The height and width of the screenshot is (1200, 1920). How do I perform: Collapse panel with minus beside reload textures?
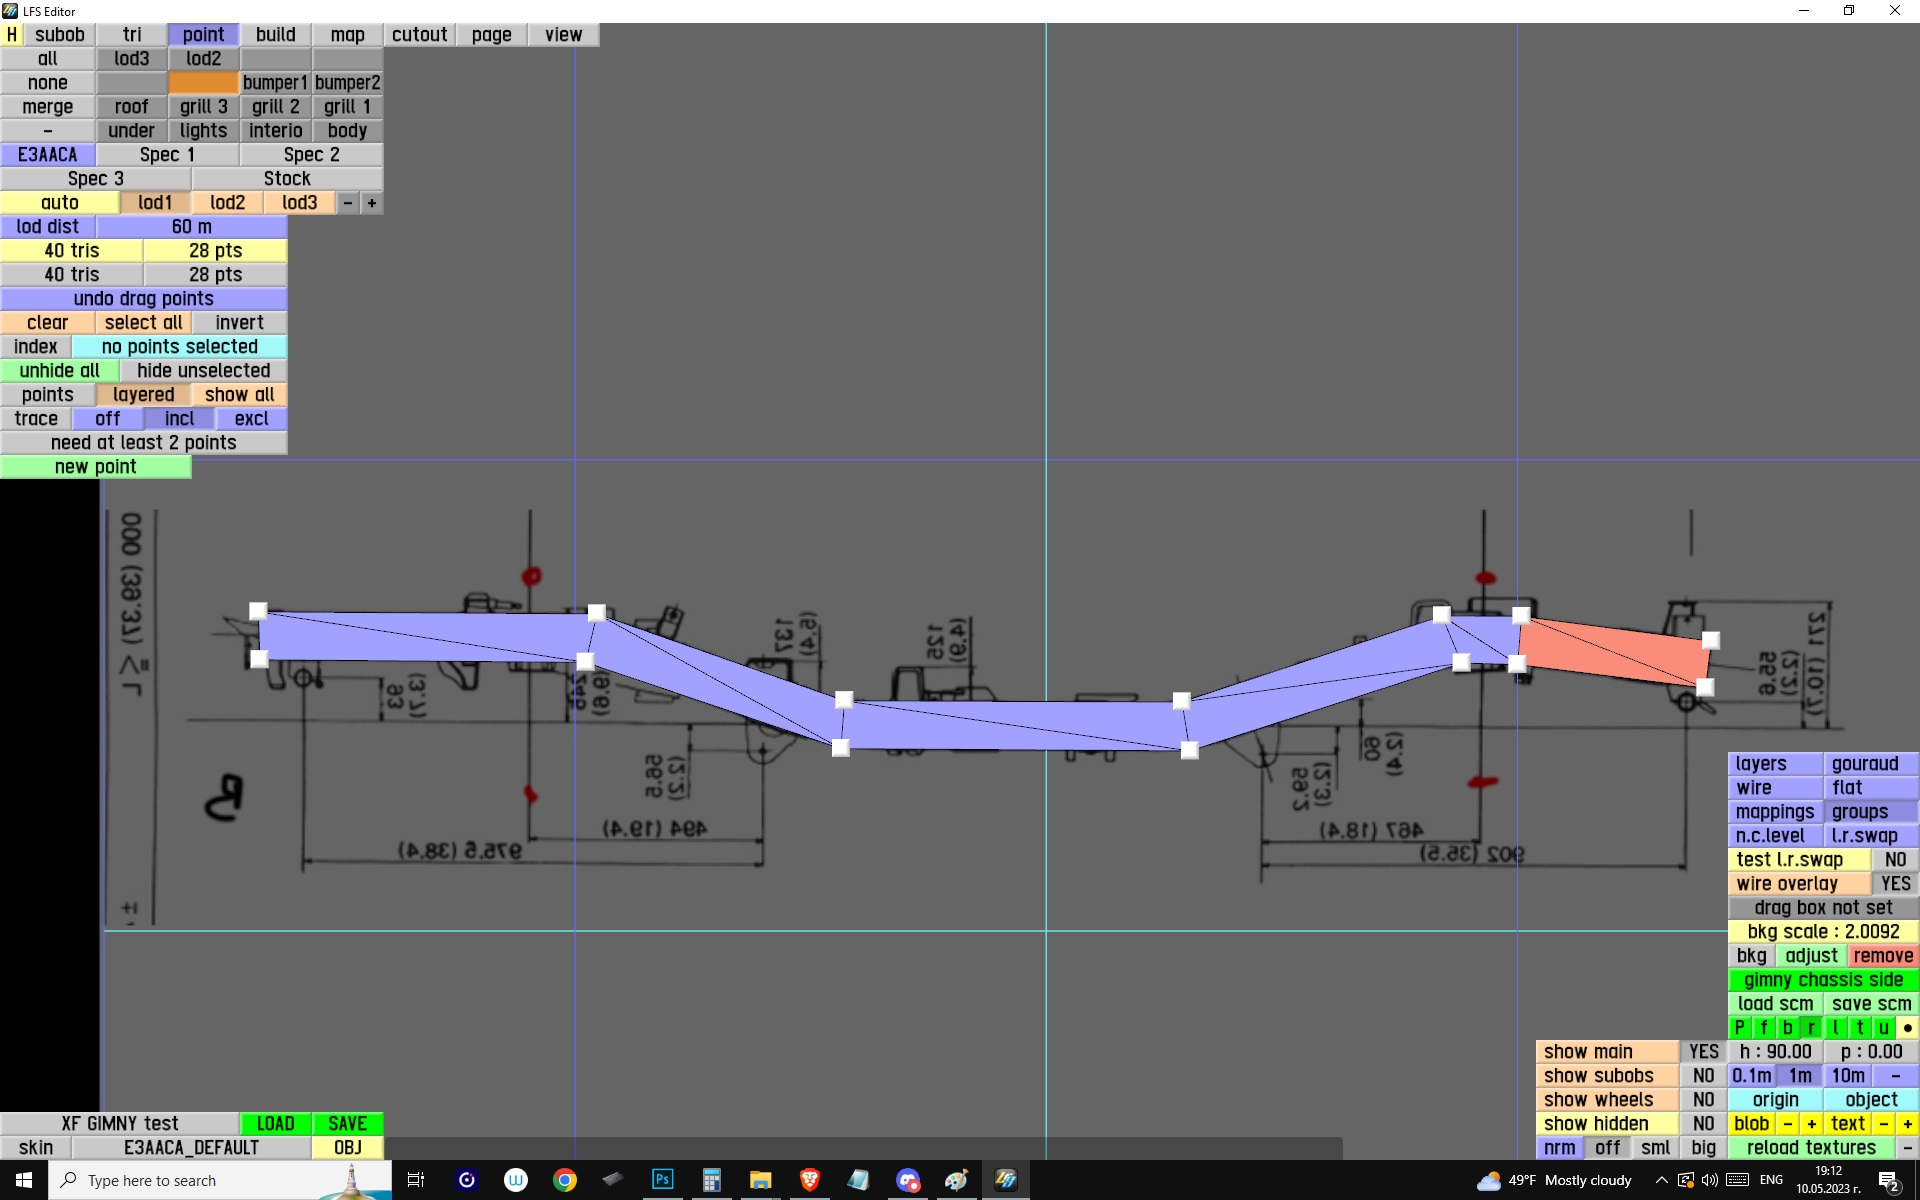click(1907, 1148)
